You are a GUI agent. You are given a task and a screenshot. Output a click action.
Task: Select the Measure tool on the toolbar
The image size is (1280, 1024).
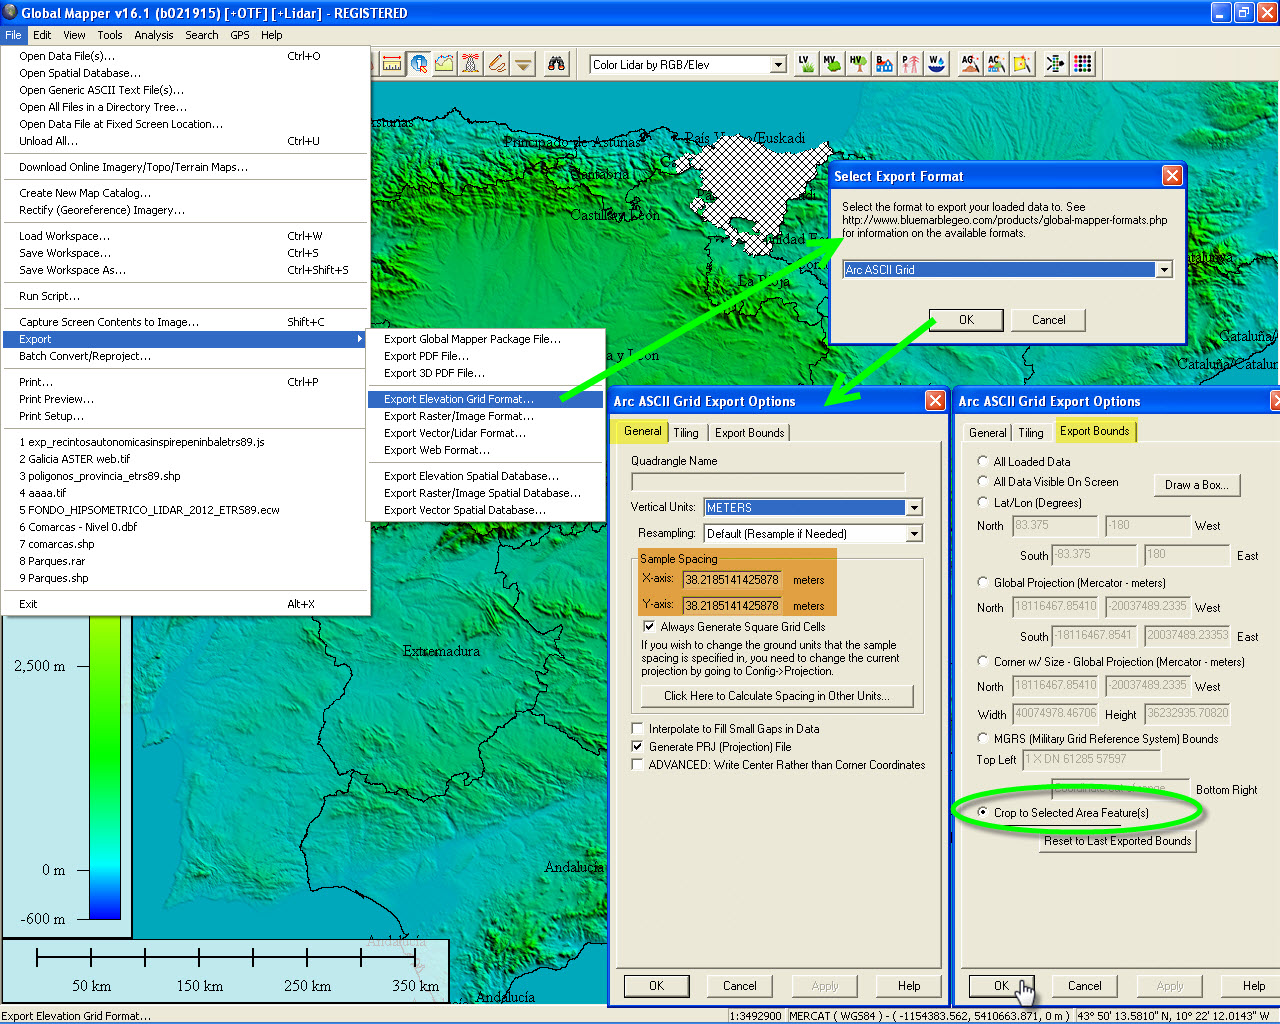pos(393,63)
